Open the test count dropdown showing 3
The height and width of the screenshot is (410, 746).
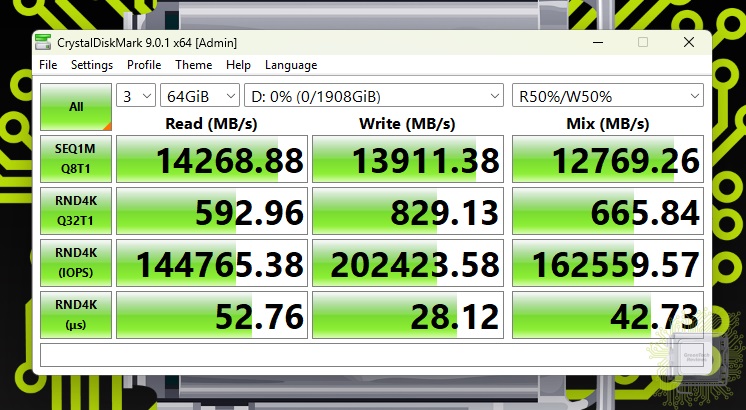(136, 97)
